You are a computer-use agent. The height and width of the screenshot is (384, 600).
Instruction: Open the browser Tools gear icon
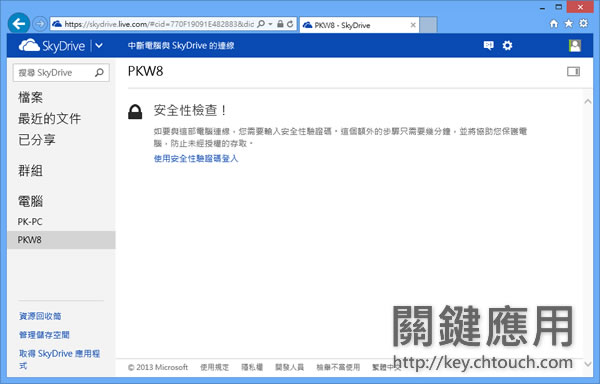click(584, 23)
